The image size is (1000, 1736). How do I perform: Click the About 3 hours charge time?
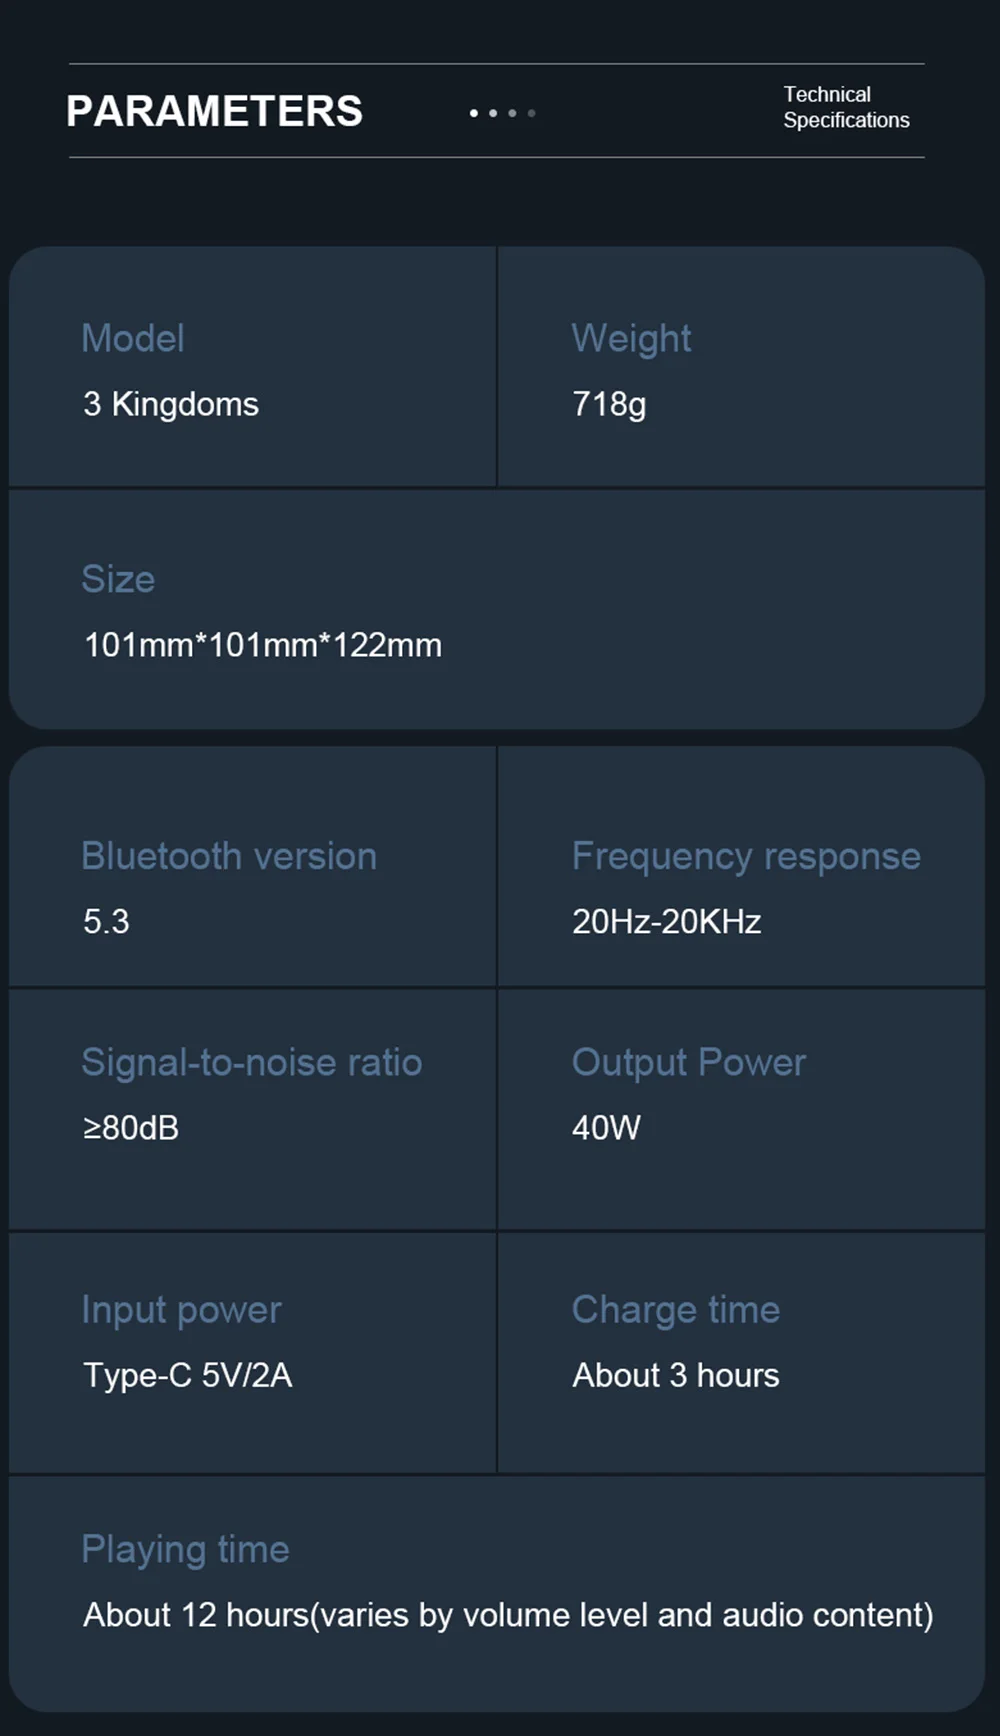pos(675,1375)
